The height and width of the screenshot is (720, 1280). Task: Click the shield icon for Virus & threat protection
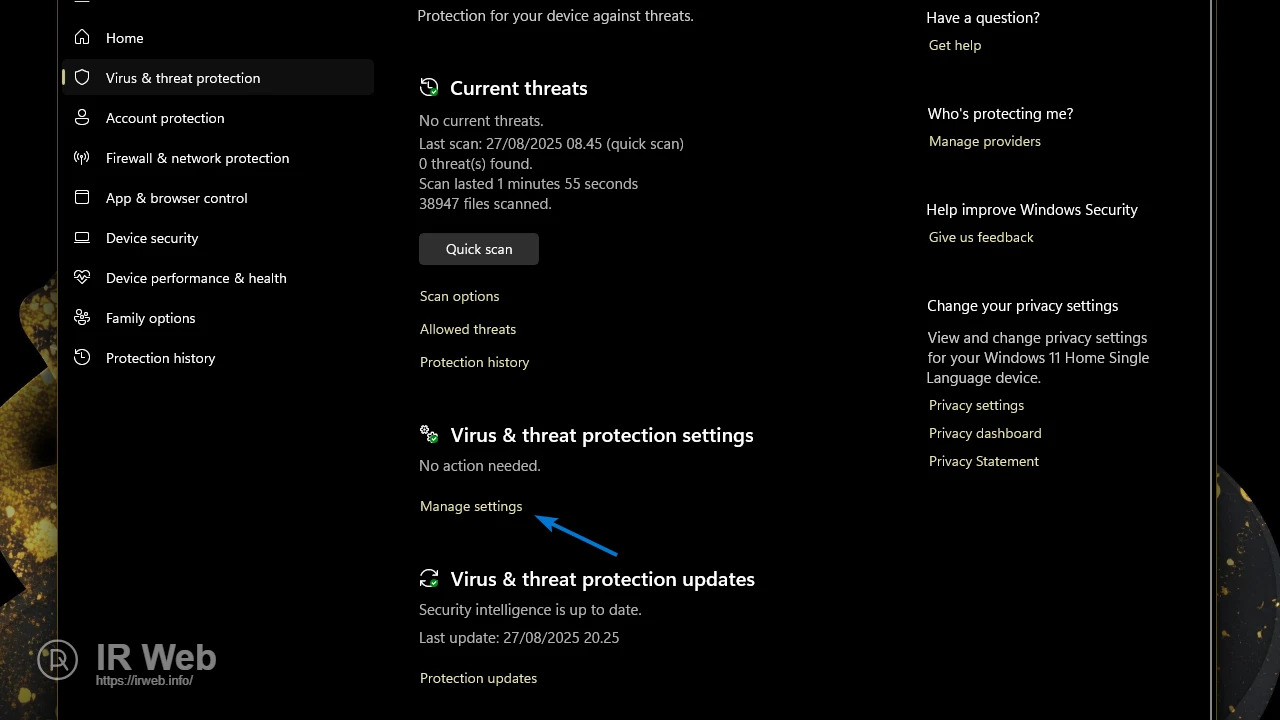[x=82, y=78]
